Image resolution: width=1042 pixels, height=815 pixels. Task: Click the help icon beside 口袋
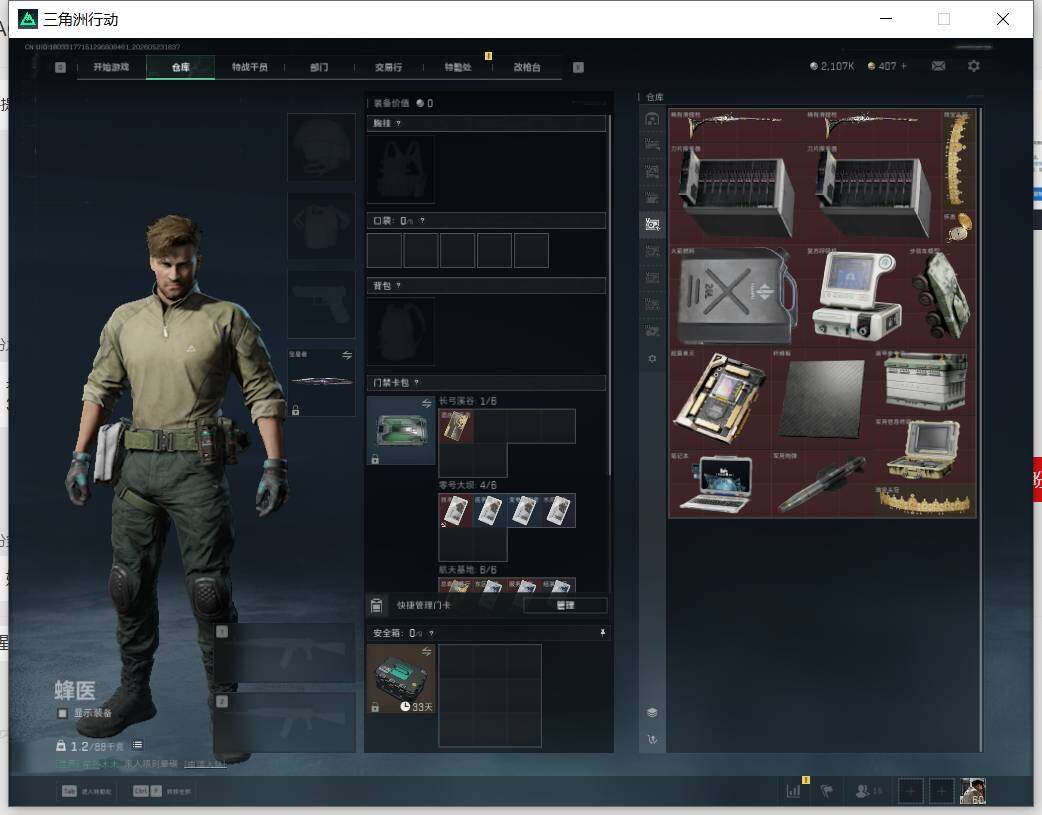[x=422, y=221]
